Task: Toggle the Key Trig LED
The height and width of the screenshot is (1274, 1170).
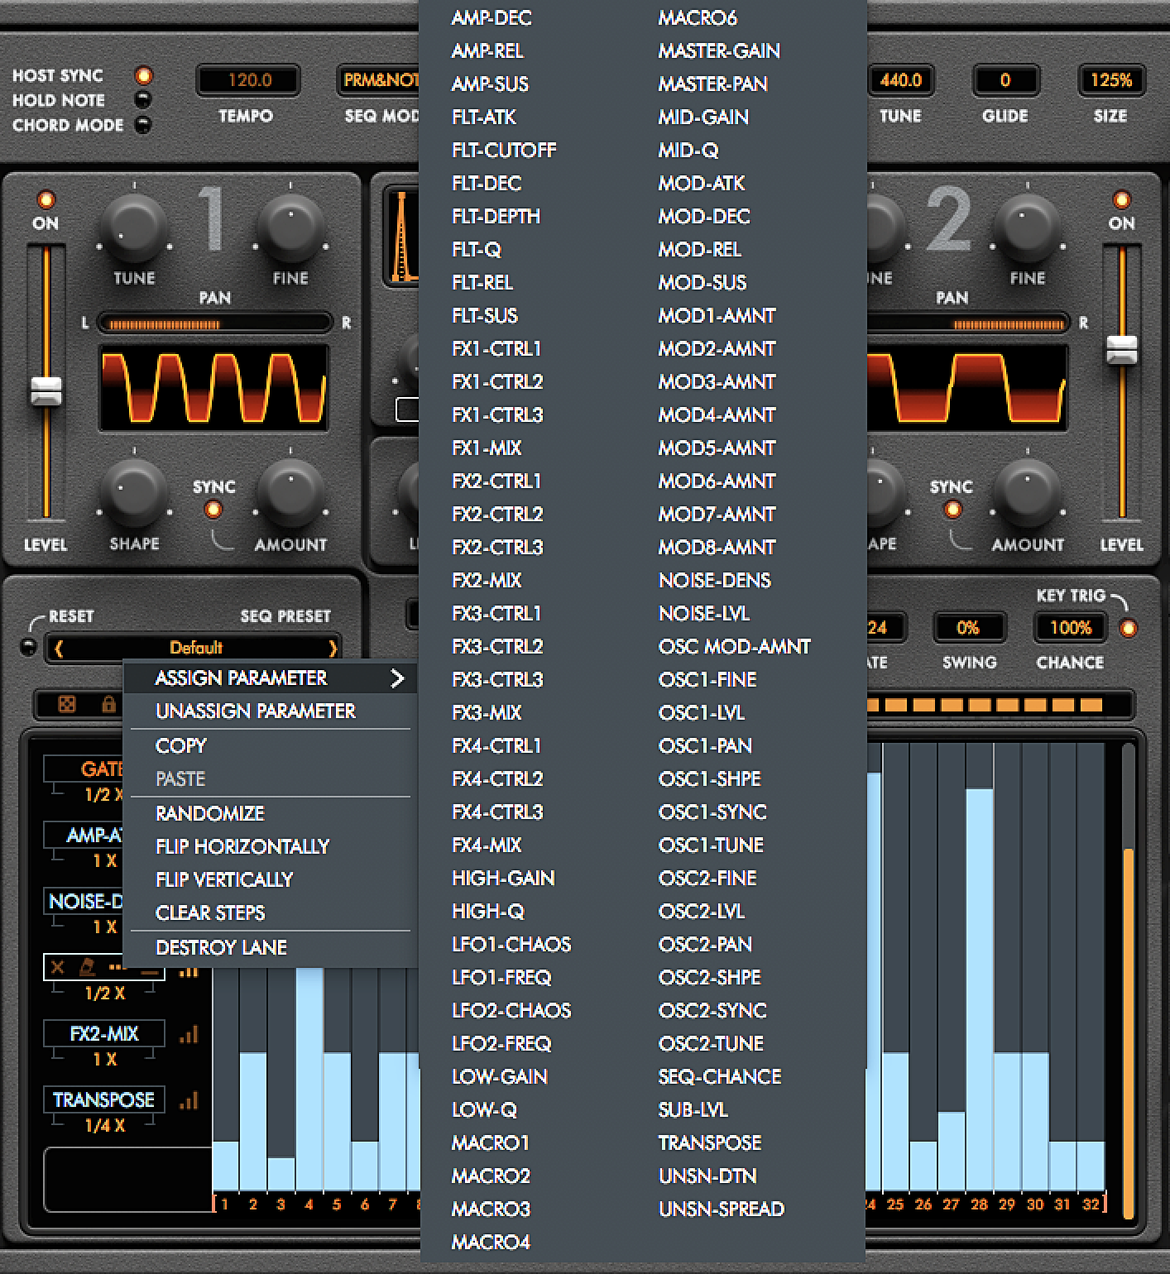Action: (1129, 628)
